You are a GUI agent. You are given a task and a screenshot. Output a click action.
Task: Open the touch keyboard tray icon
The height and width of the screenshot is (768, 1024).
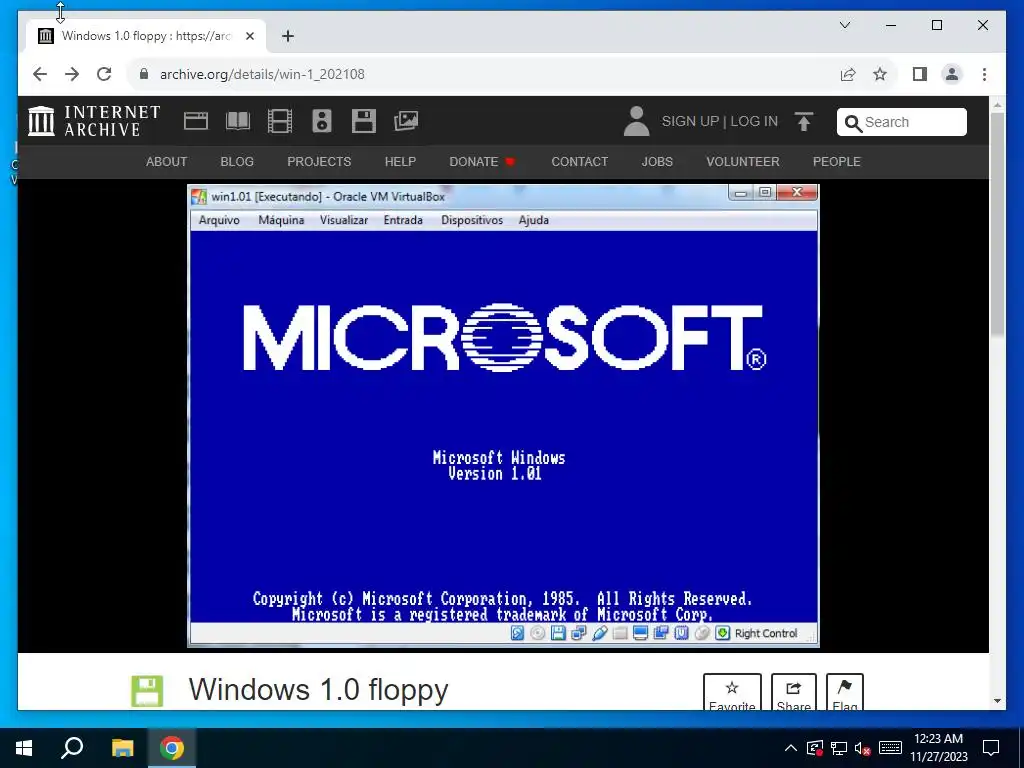pos(890,748)
